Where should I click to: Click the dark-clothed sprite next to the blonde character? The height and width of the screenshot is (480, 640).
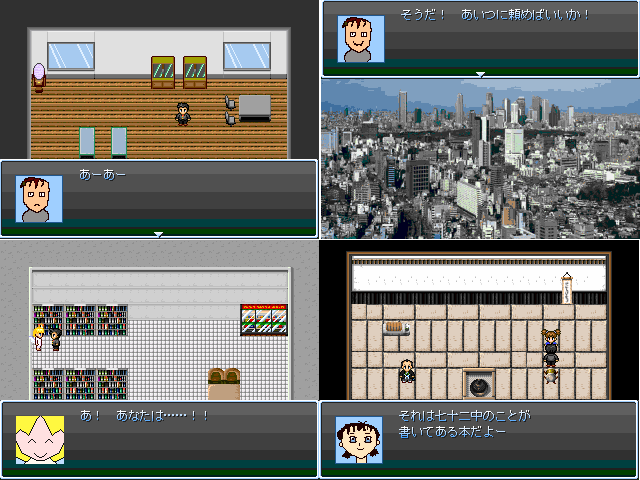click(56, 339)
